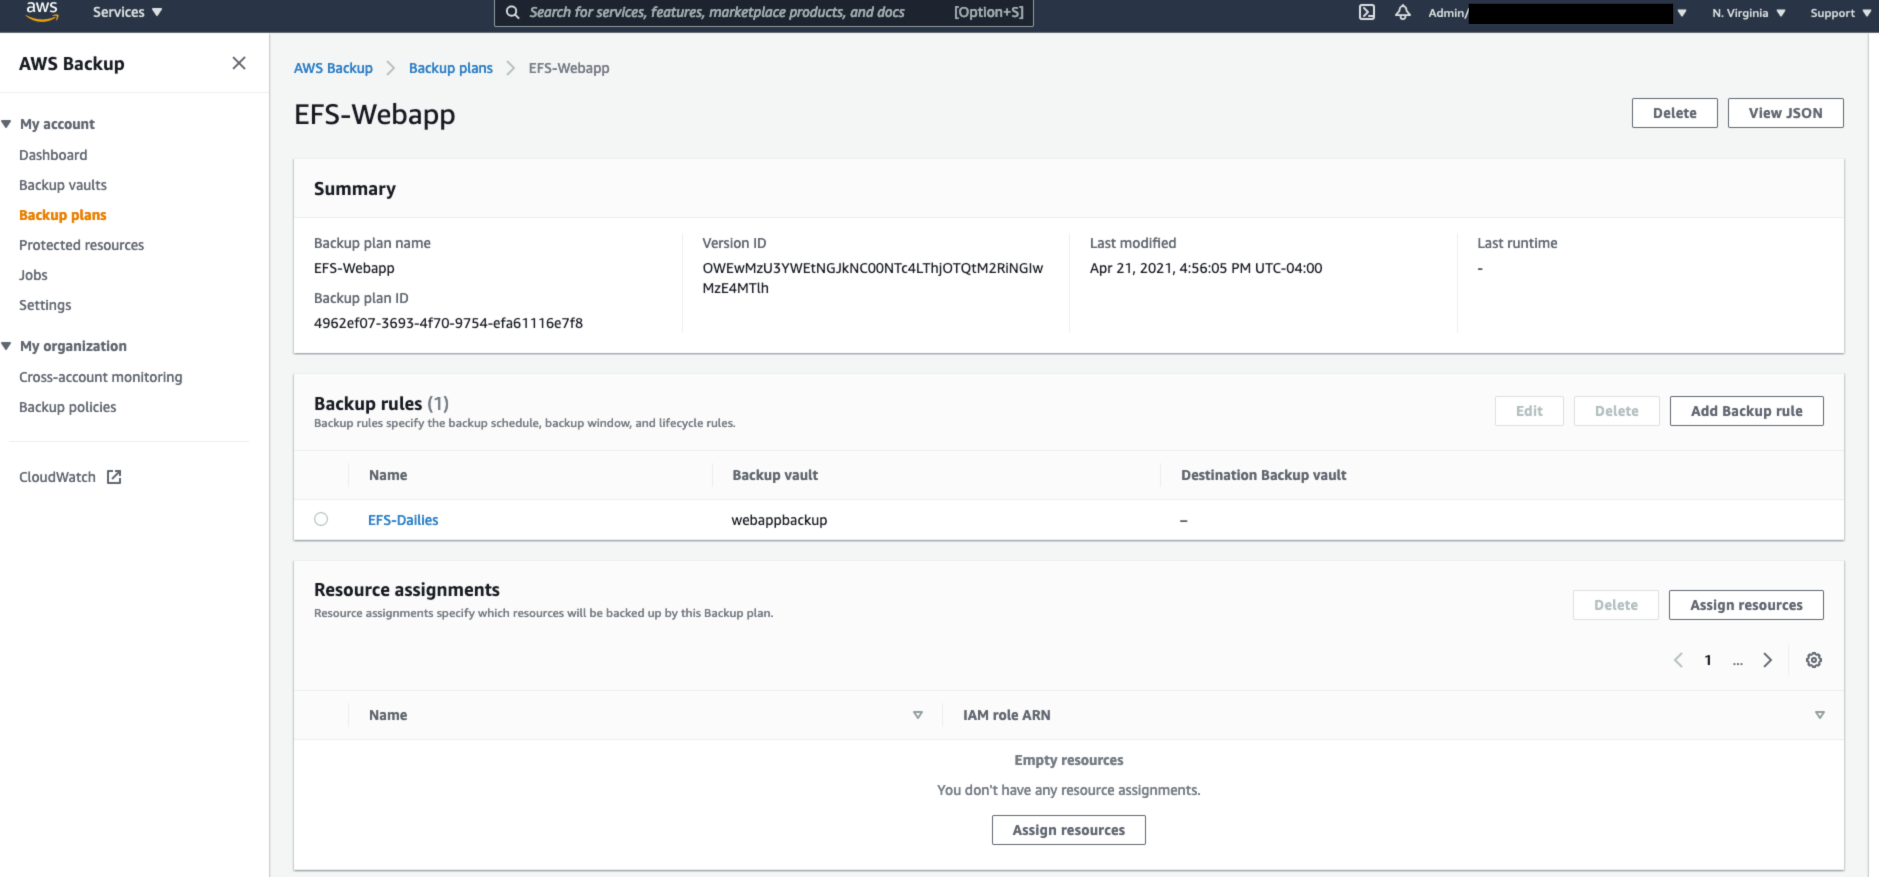Open the N. Virginia region selector
1879x877 pixels.
(1748, 13)
